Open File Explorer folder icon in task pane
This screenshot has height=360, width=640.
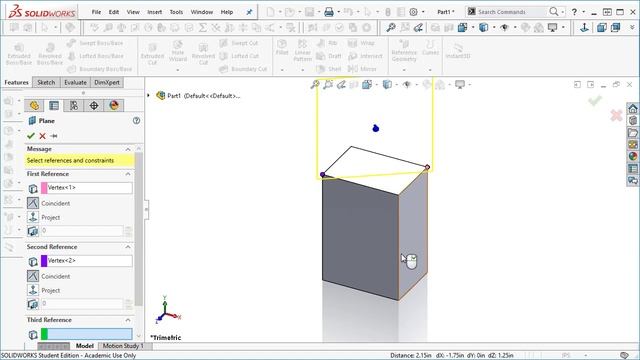(x=633, y=133)
